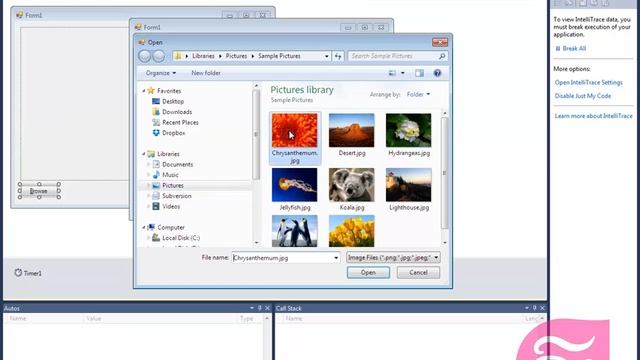Select the Desktop icon under Favorites
Screen dimensions: 640x360
coord(156,101)
